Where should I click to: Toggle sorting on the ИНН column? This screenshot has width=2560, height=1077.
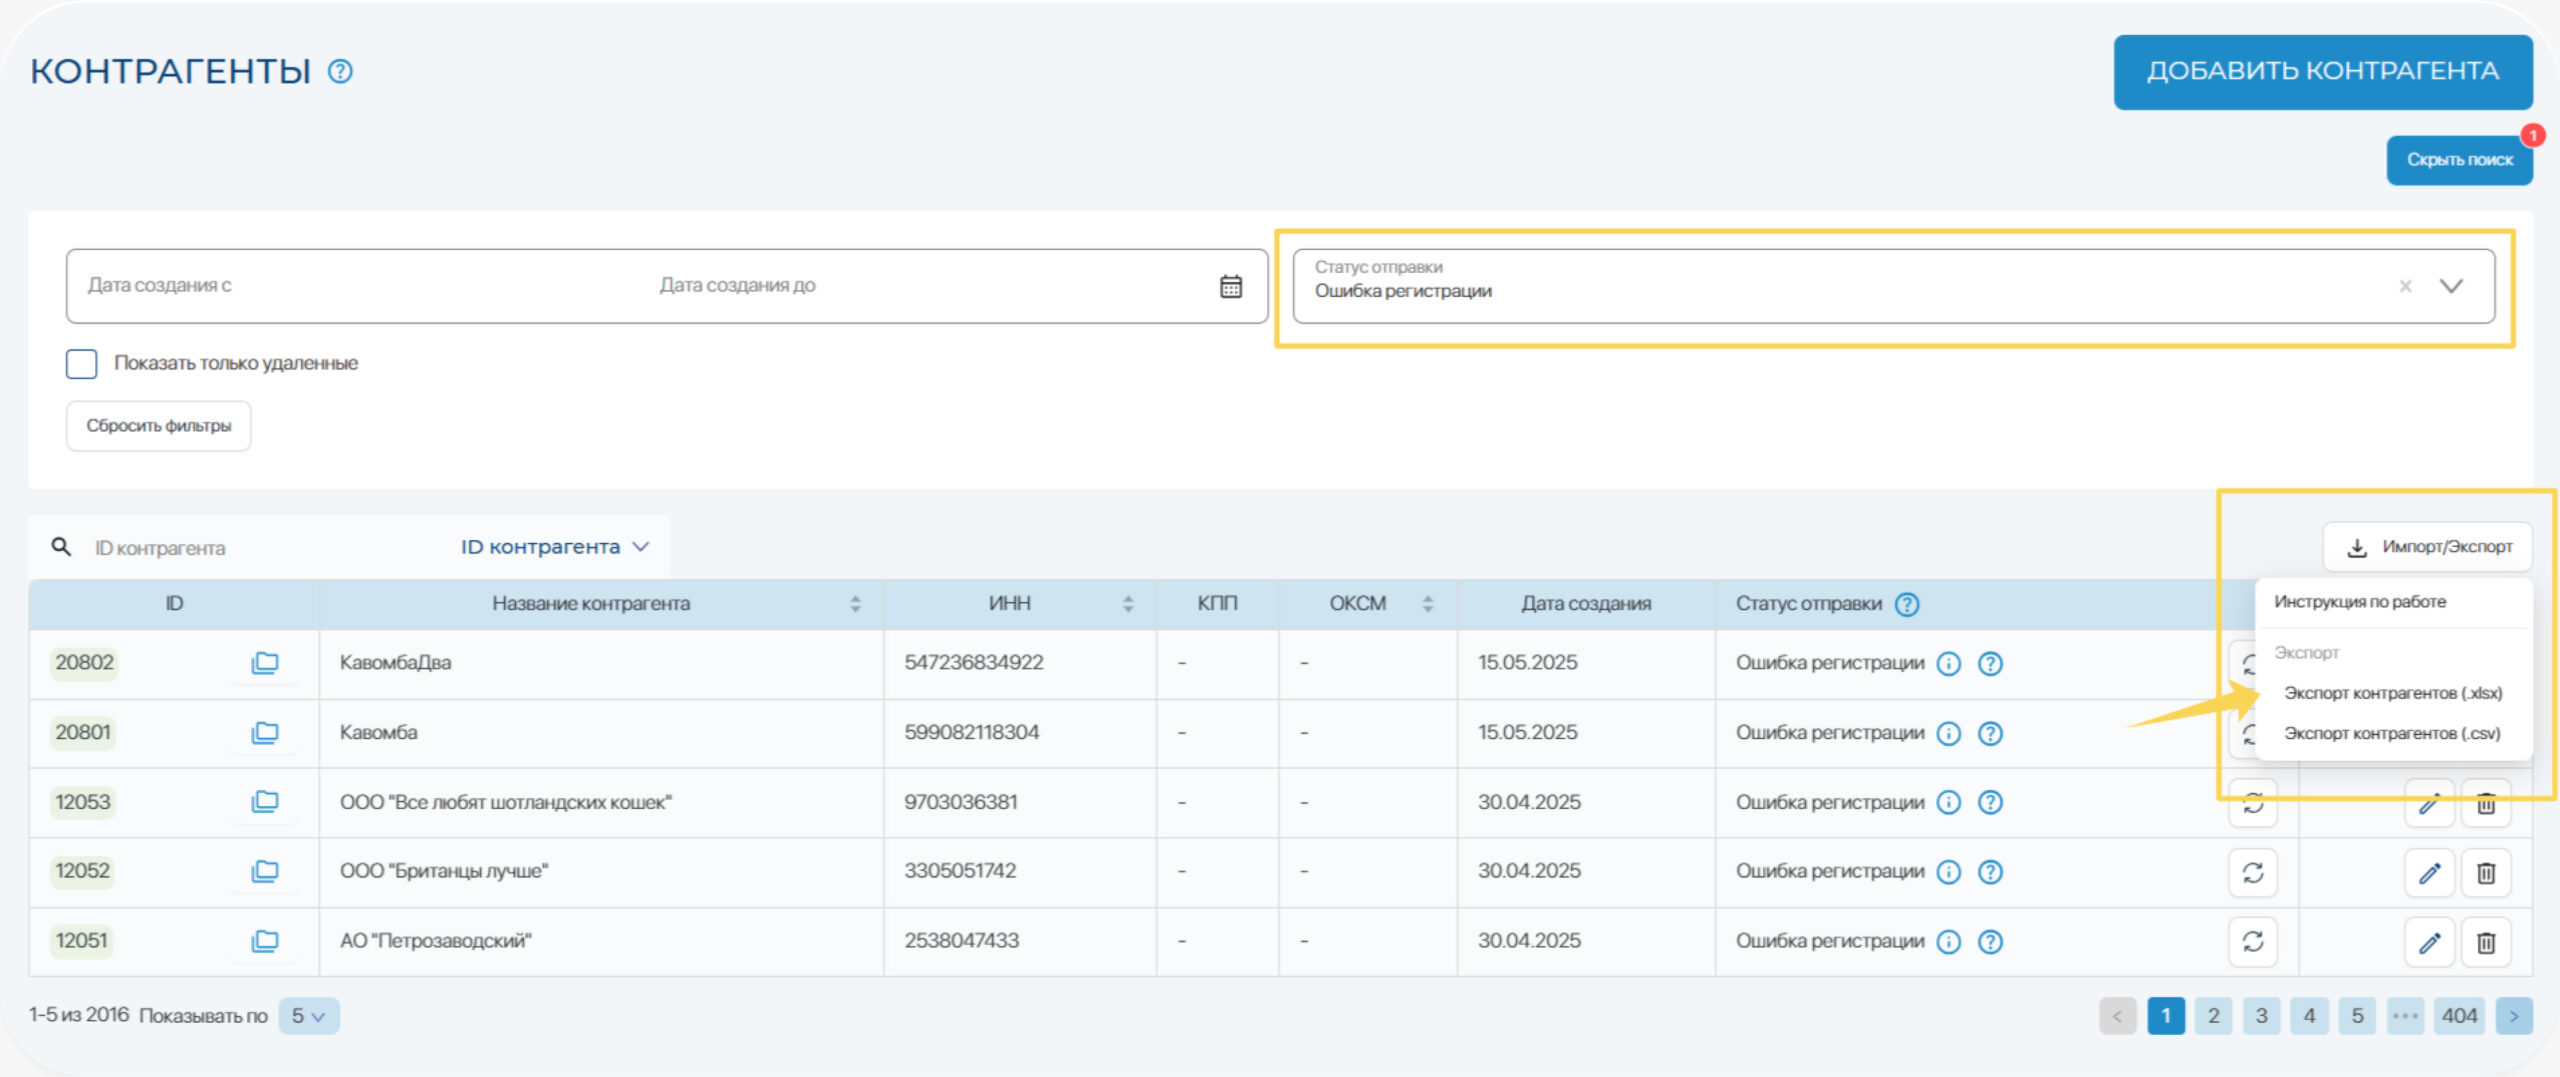(x=1128, y=604)
